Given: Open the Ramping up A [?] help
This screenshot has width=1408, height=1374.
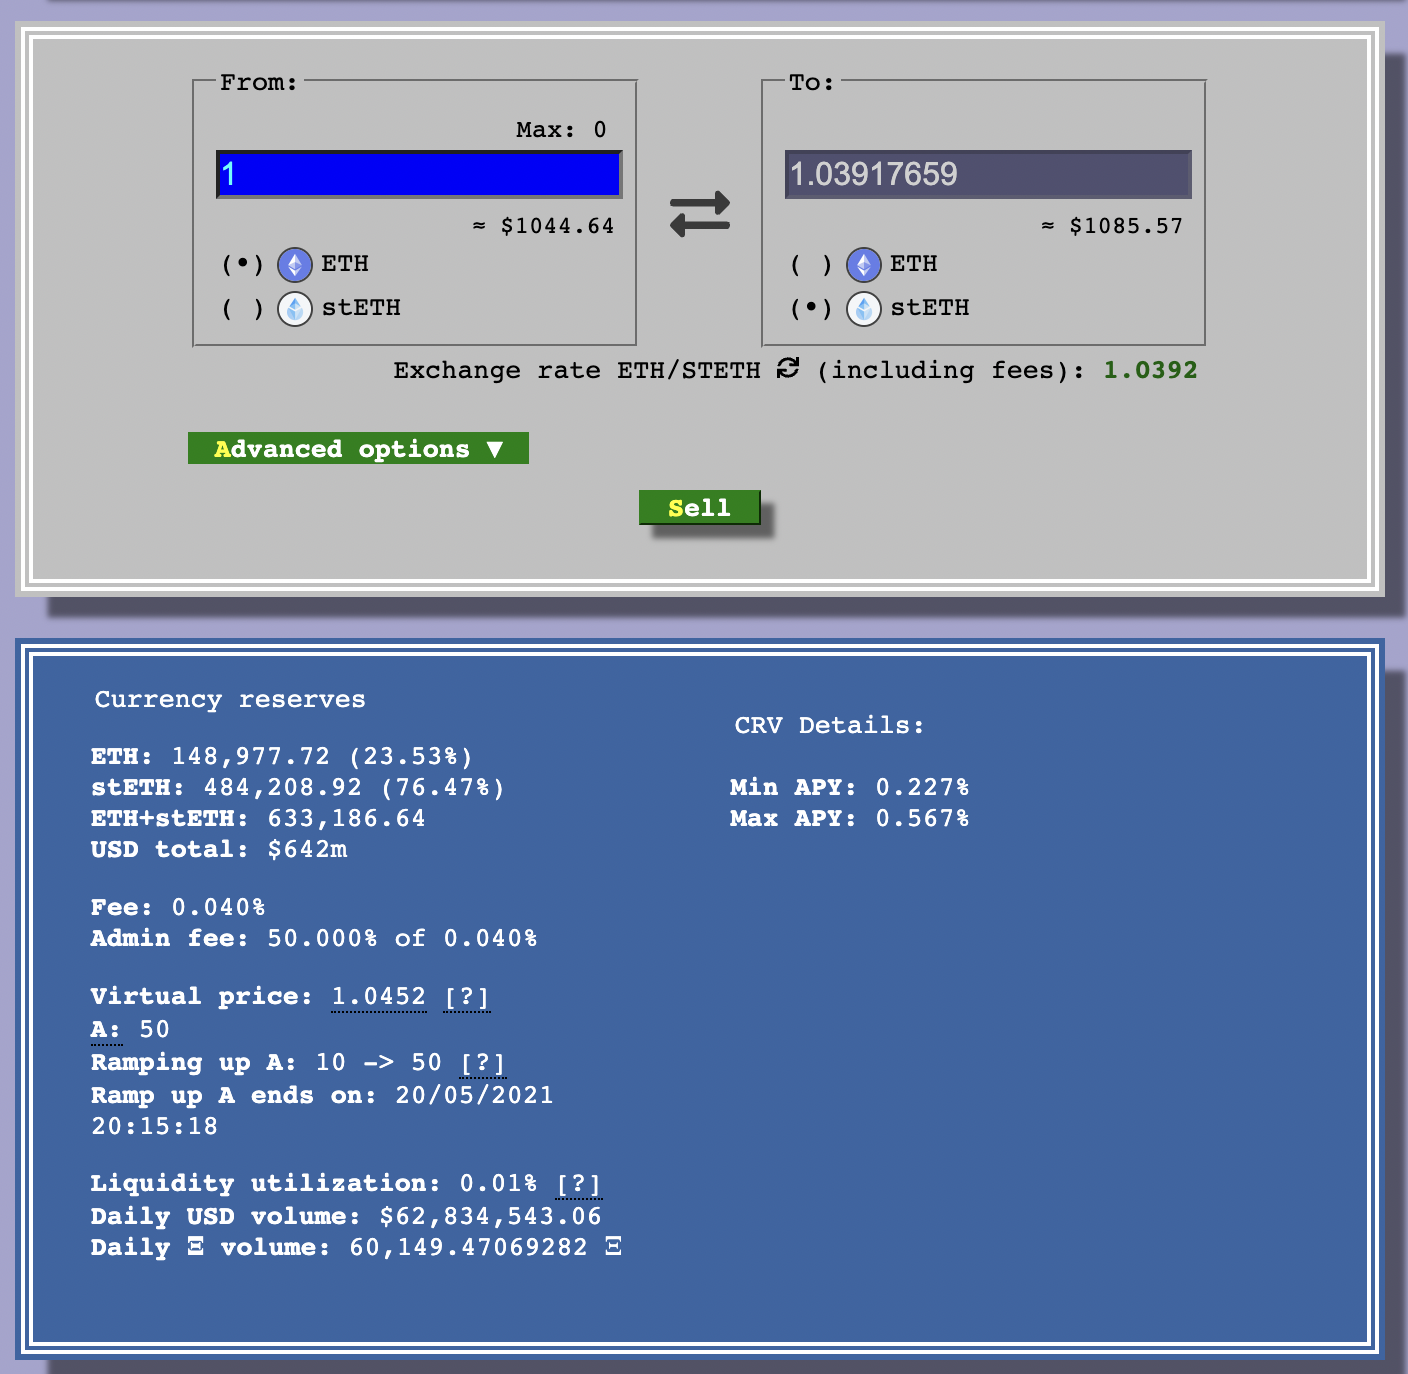Looking at the screenshot, I should click(x=483, y=1063).
